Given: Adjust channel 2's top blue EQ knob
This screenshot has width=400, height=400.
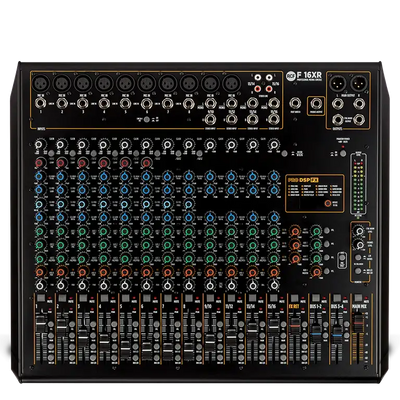Looking at the screenshot, I should click(x=60, y=176).
